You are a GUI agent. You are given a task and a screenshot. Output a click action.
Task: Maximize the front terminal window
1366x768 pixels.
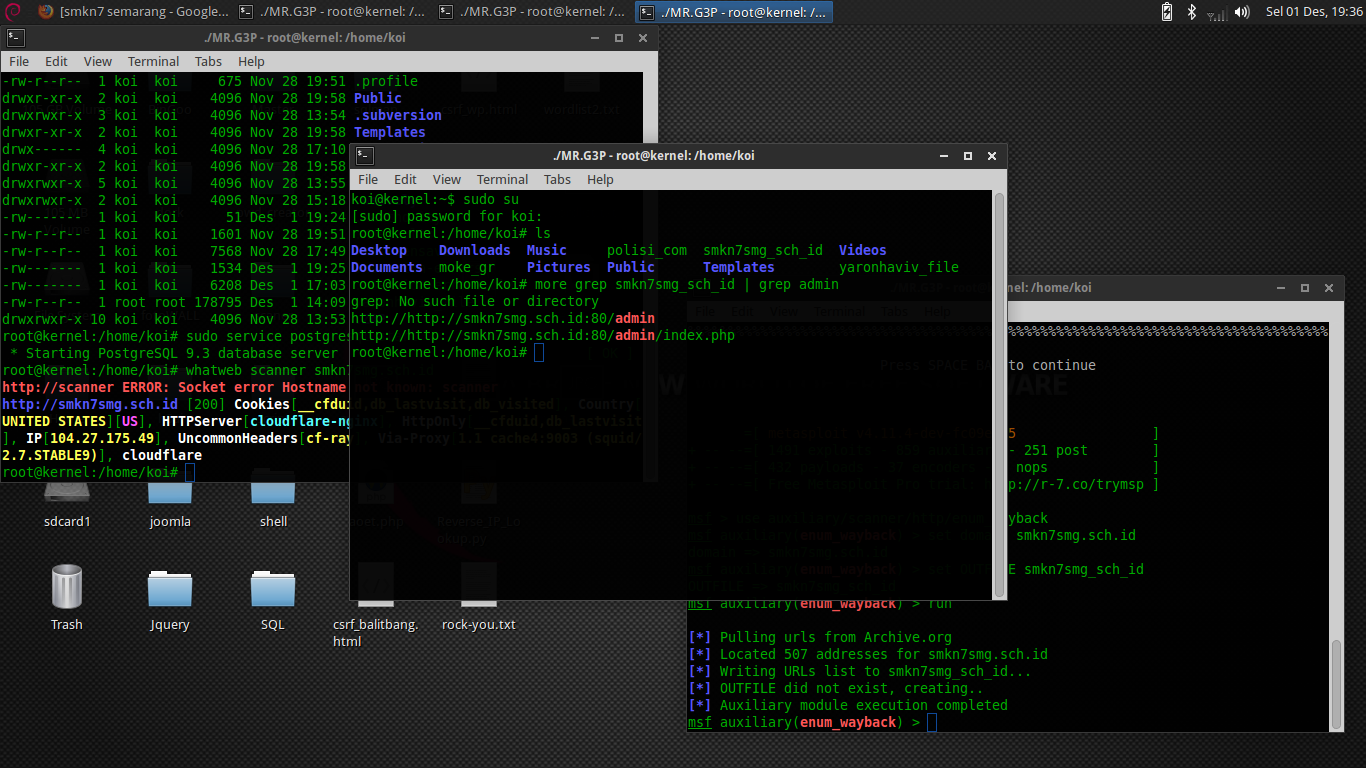(967, 156)
